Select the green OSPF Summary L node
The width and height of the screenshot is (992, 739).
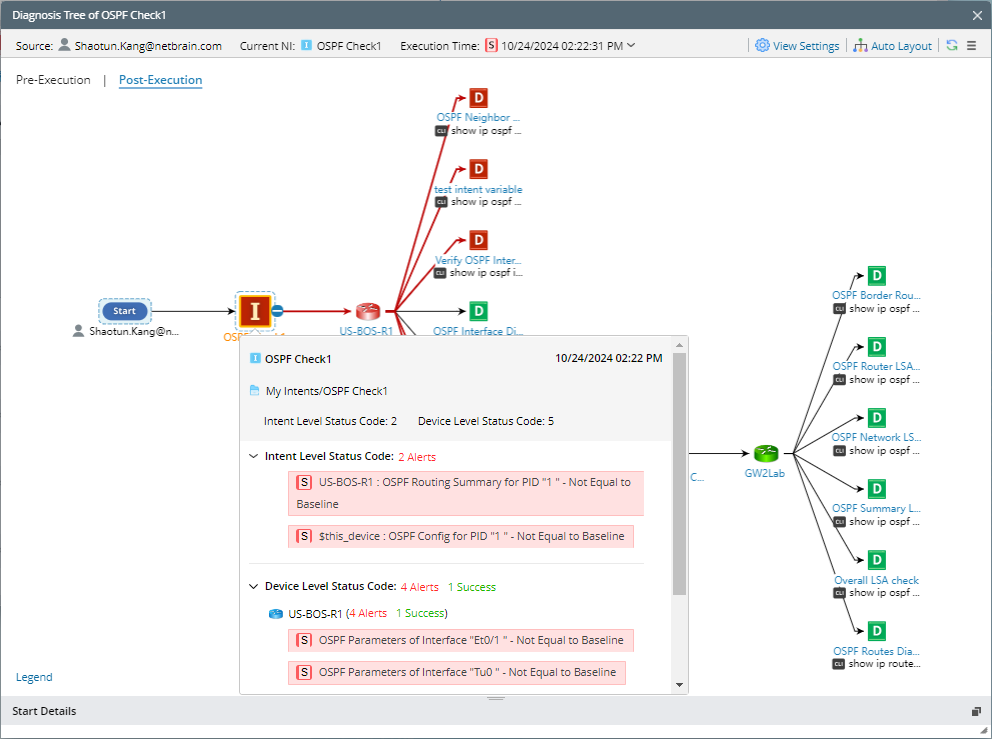click(x=876, y=488)
